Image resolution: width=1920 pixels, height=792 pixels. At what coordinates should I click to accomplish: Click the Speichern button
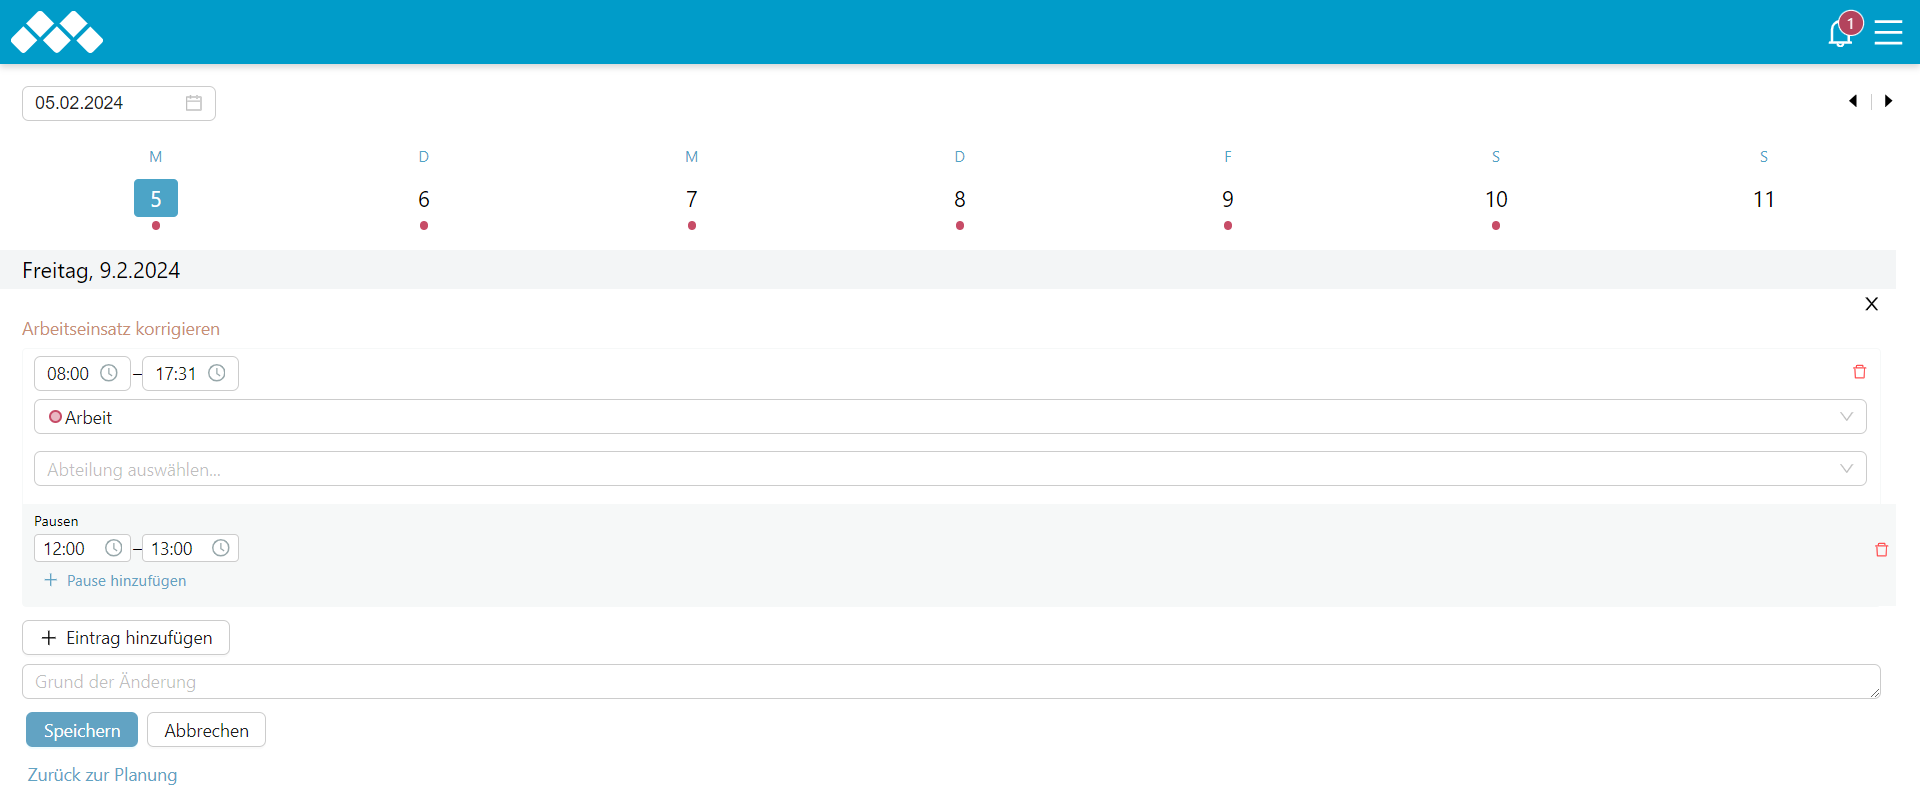point(82,730)
